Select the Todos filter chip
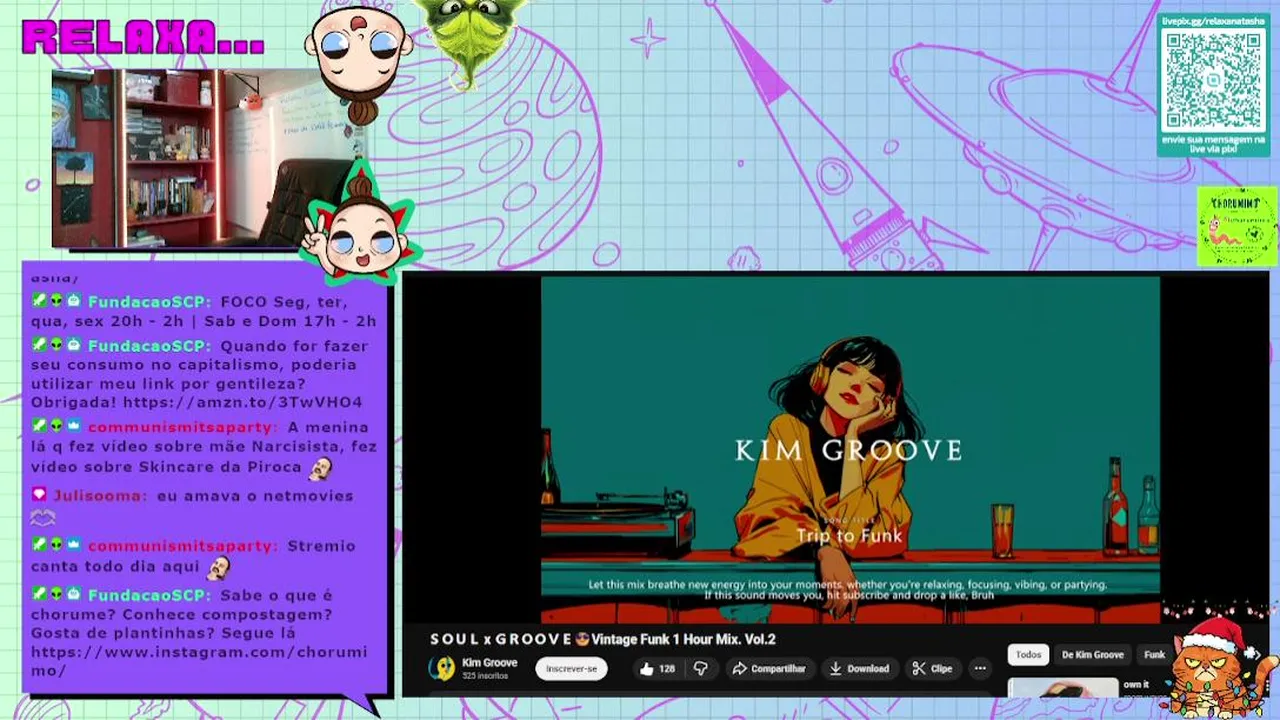Screen dimensions: 1280x720 click(1028, 655)
